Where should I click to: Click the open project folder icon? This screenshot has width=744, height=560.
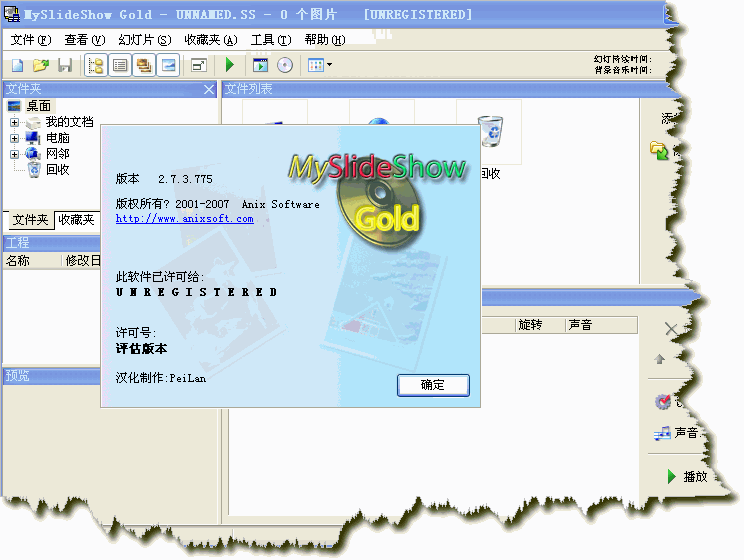(x=41, y=65)
